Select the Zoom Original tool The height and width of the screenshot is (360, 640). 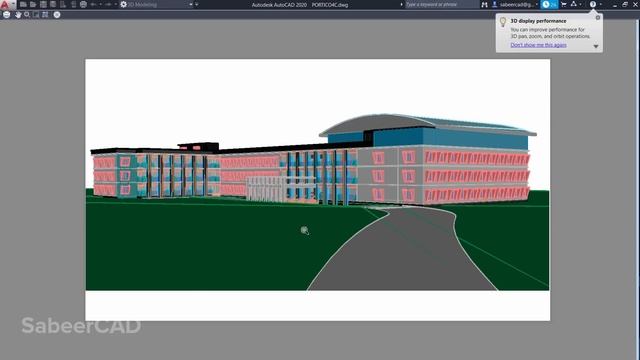45,15
